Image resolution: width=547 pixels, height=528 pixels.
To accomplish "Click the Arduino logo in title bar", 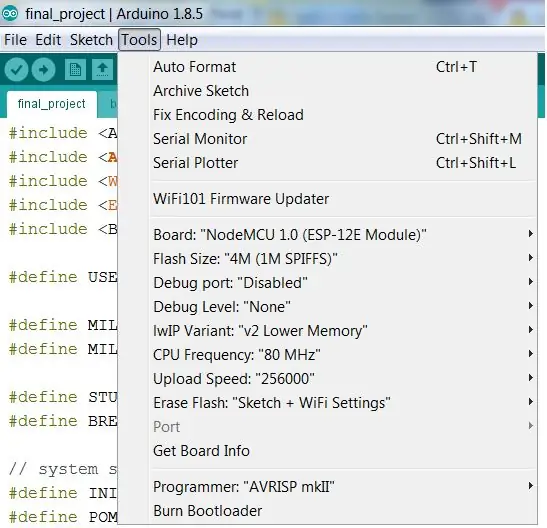I will point(10,13).
